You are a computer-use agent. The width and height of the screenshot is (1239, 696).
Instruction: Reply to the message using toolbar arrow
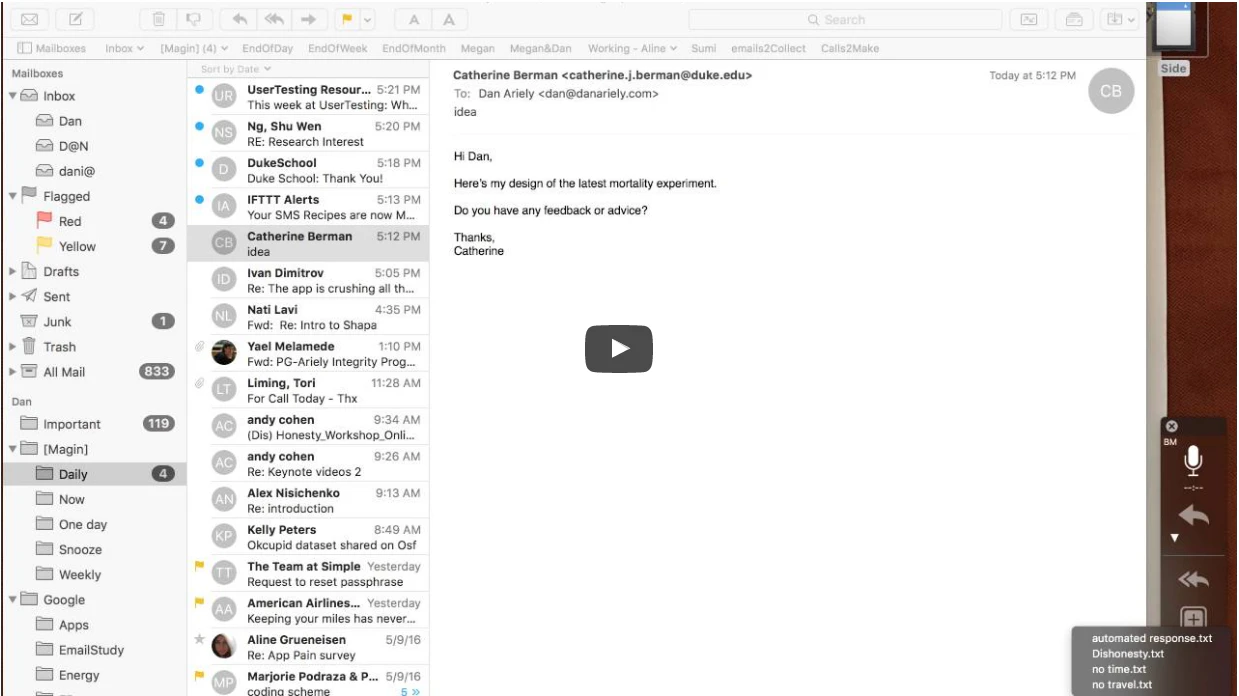[x=240, y=19]
